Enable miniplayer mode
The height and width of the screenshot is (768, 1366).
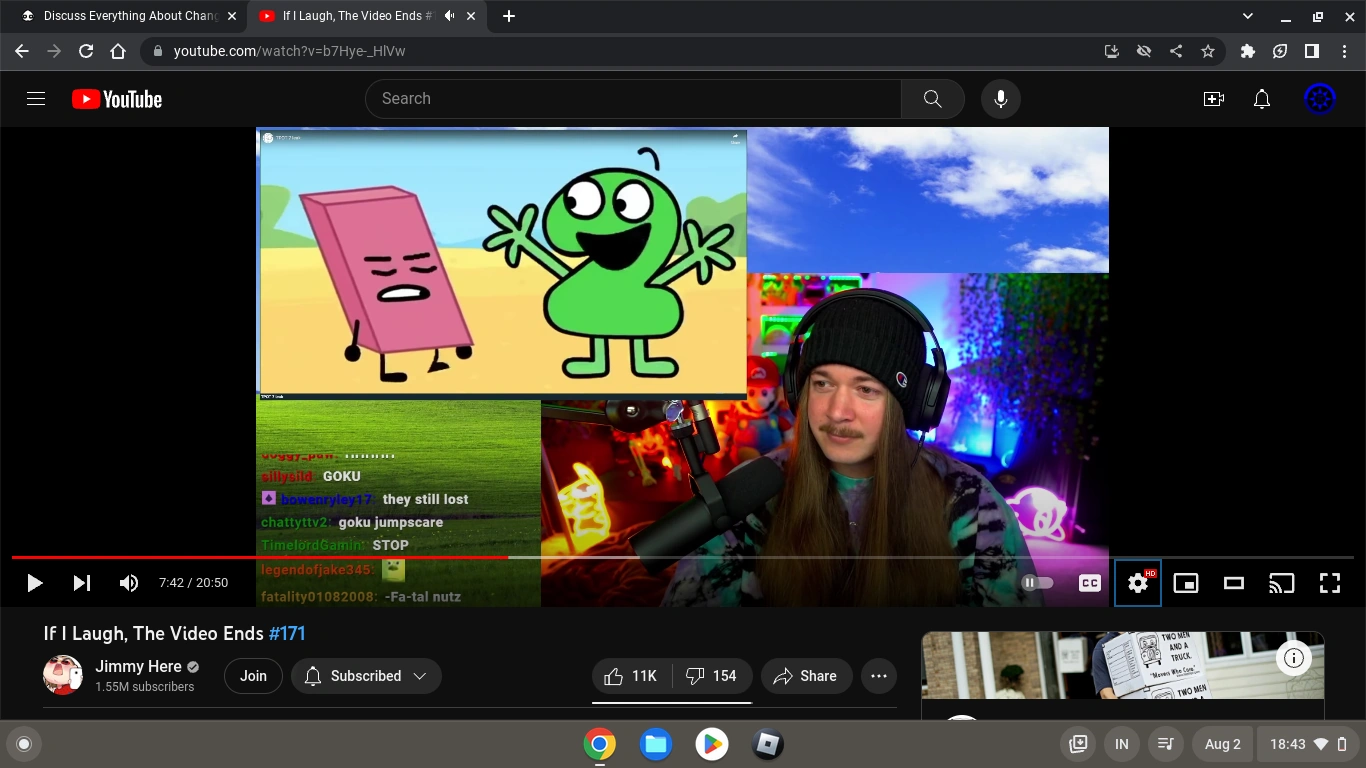[x=1186, y=583]
